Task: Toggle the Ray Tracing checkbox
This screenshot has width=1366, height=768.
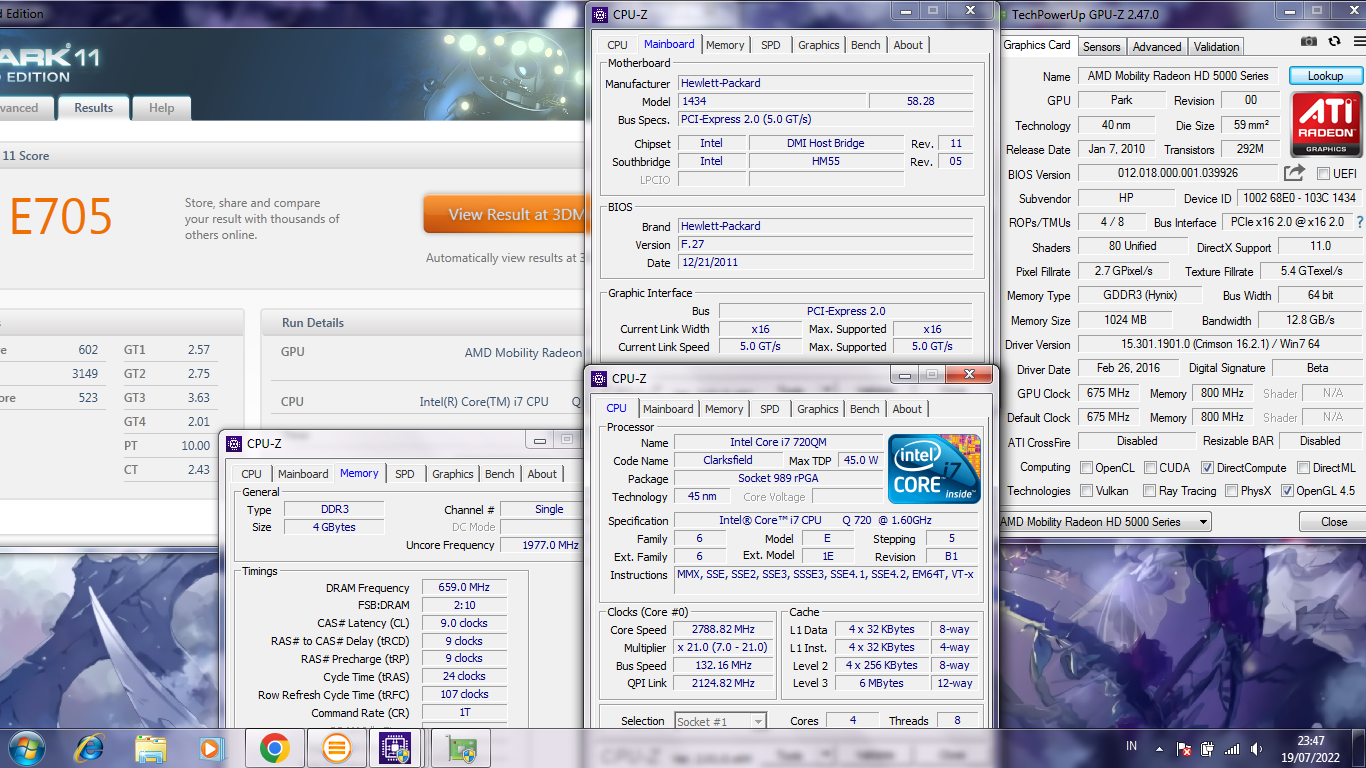Action: click(x=1150, y=491)
